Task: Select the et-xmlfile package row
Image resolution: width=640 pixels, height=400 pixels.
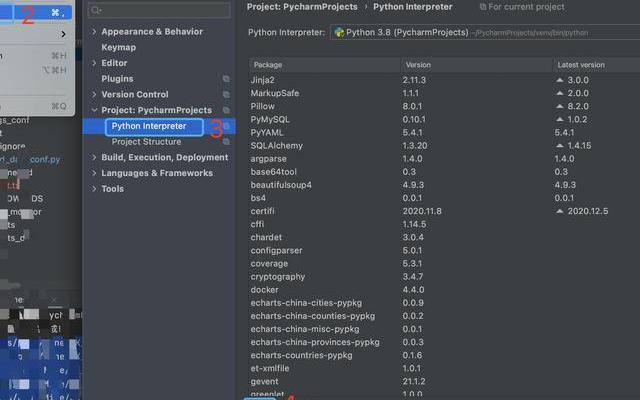Action: click(444, 368)
